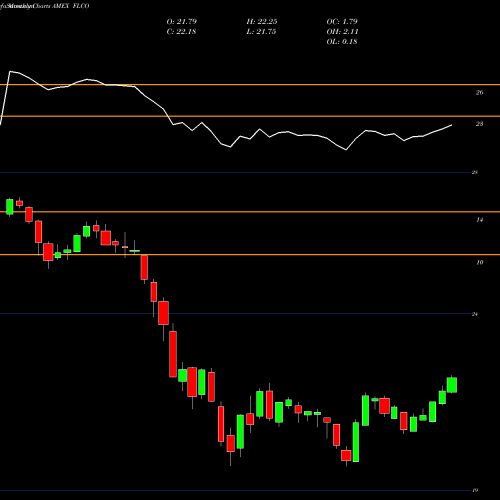This screenshot has height=500, width=500.
Task: Click the price label "28" on blue gridline
Action: (475, 172)
